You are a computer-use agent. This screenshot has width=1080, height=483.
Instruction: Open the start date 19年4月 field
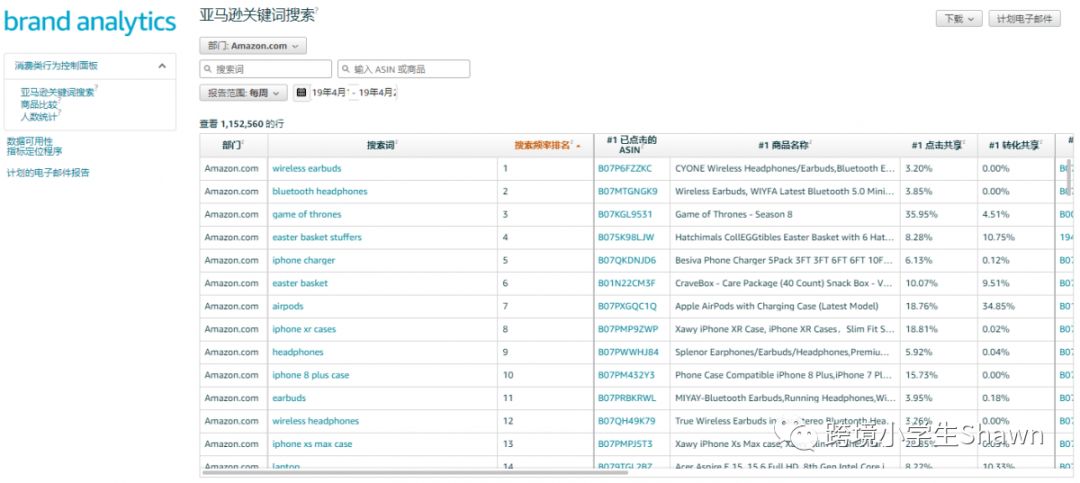click(x=329, y=92)
